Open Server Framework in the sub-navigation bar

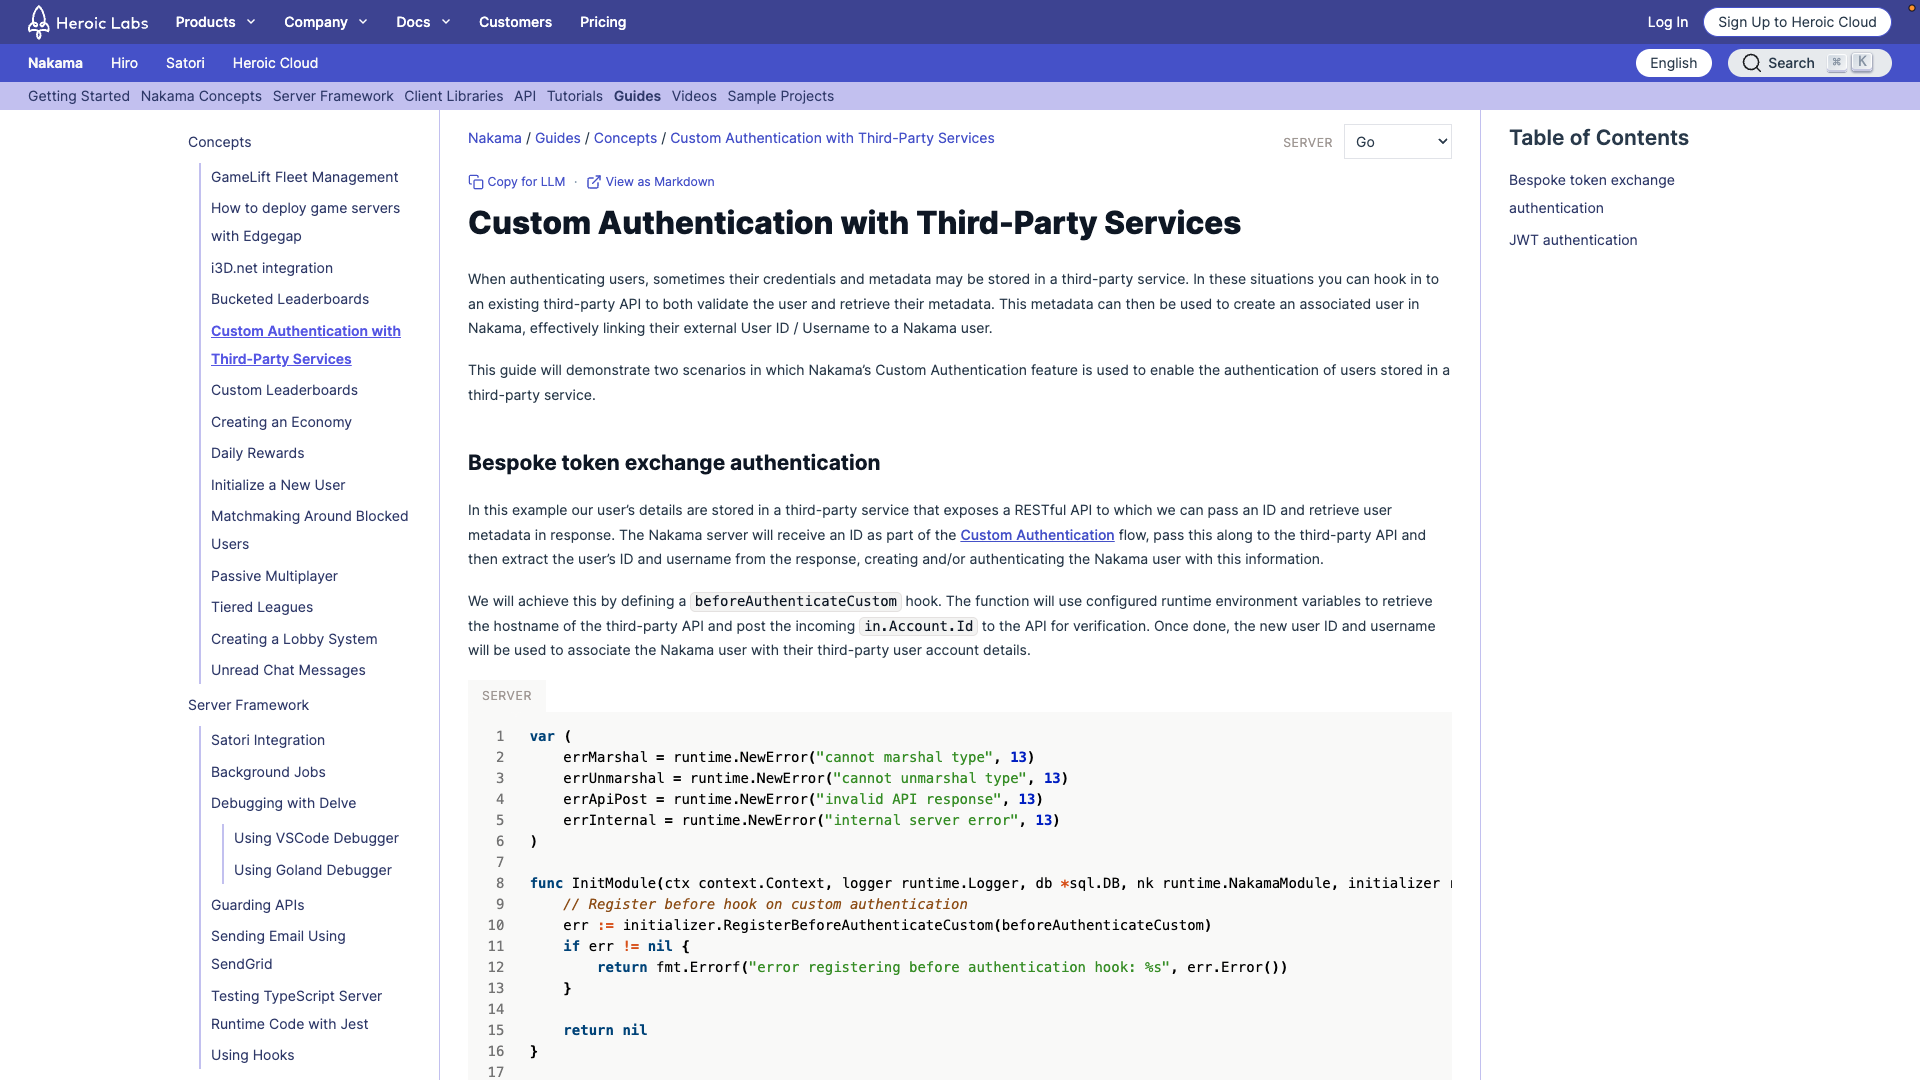pos(333,96)
